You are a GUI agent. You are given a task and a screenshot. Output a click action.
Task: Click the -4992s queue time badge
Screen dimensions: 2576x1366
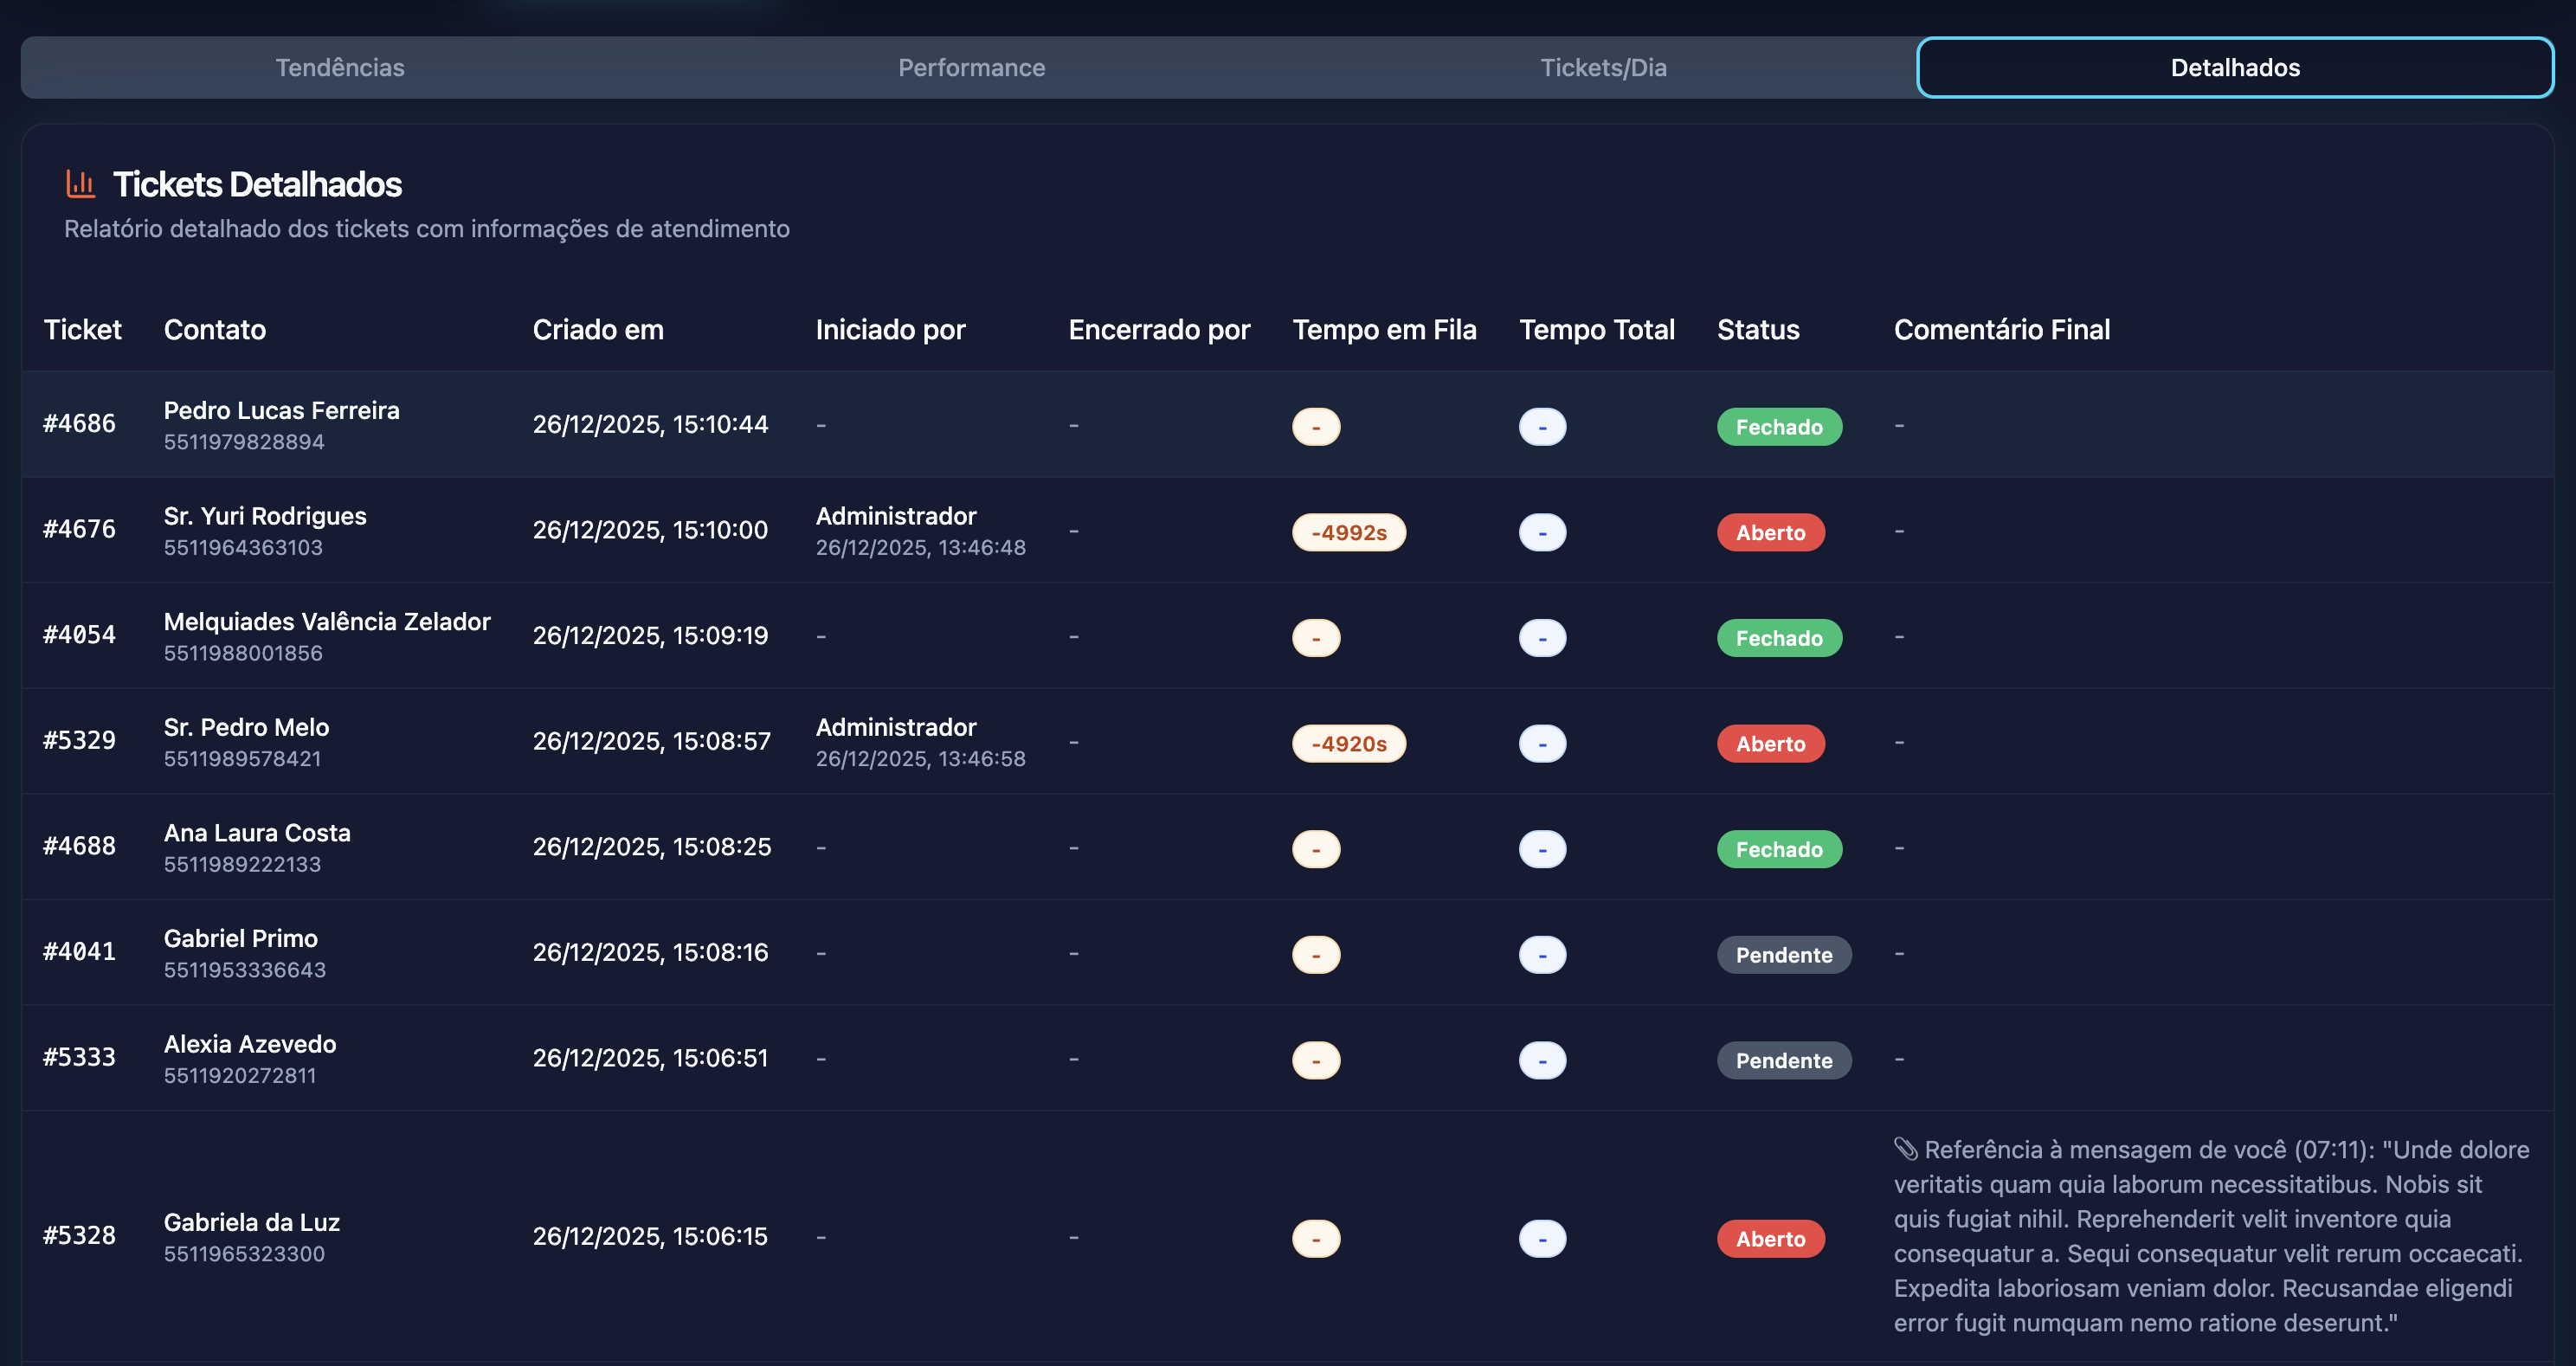tap(1348, 532)
